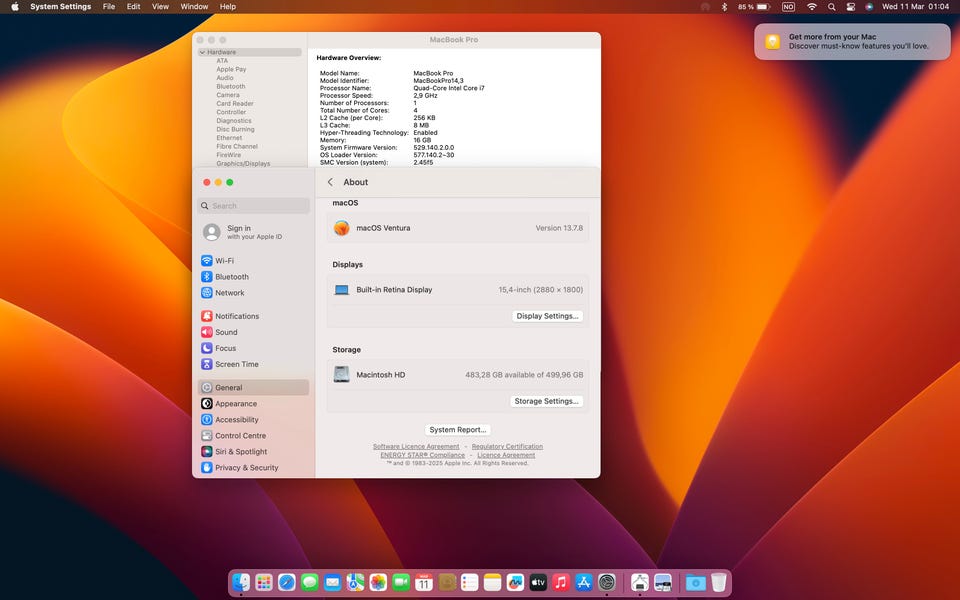
Task: Open Focus settings in the sidebar
Action: (225, 348)
